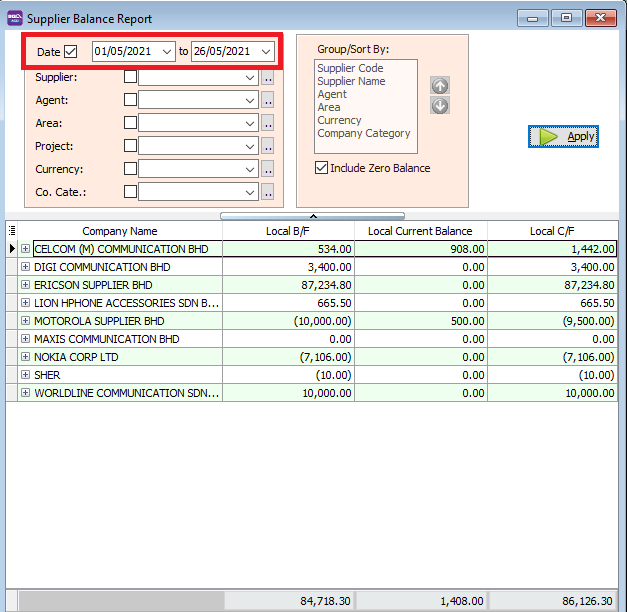Click the Co. Cate. lookup ellipsis button
This screenshot has height=612, width=627.
pyautogui.click(x=267, y=192)
